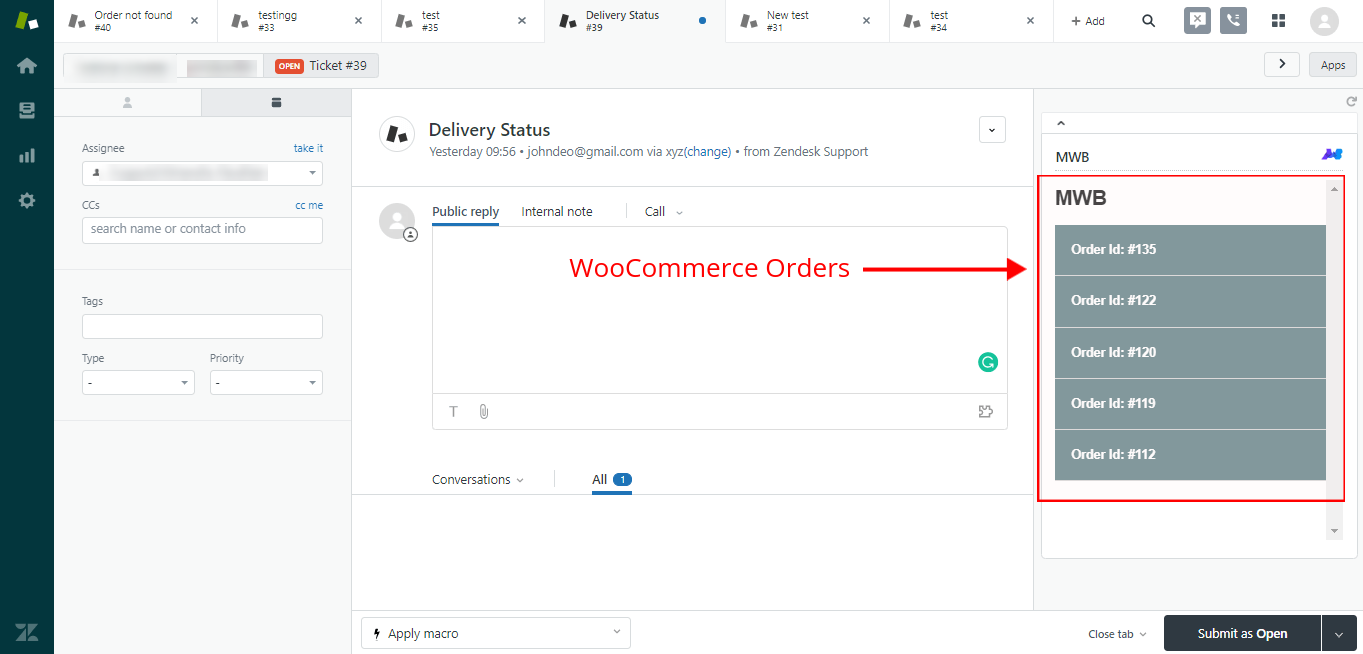Open the 'test #35' tab
The width and height of the screenshot is (1363, 654).
pyautogui.click(x=463, y=21)
